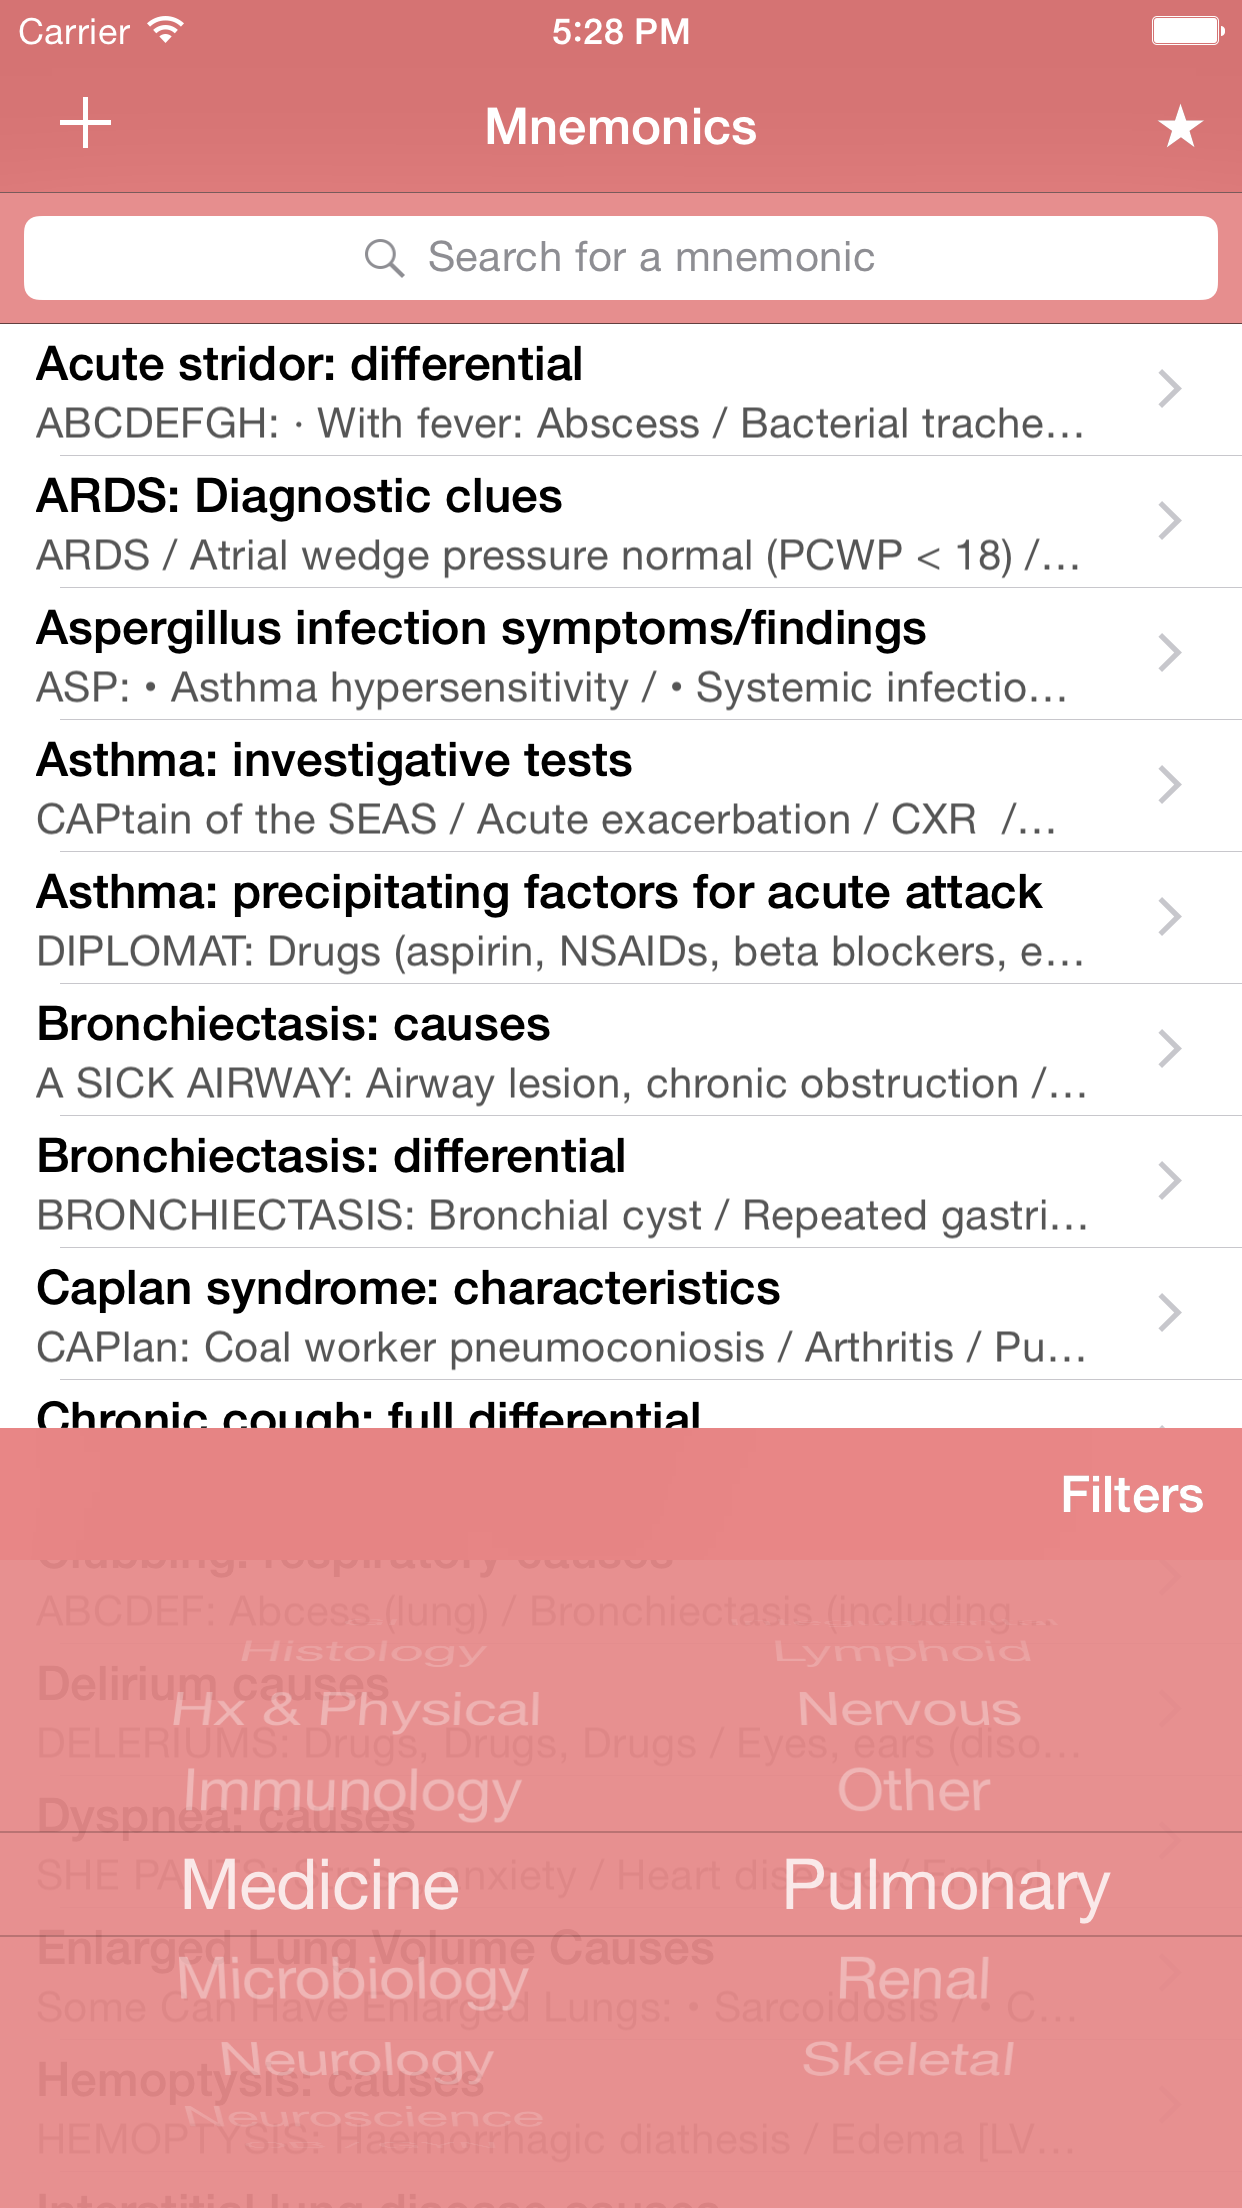The image size is (1242, 2208).
Task: Expand chevron for ARDS: Diagnostic clues
Action: 1169,522
